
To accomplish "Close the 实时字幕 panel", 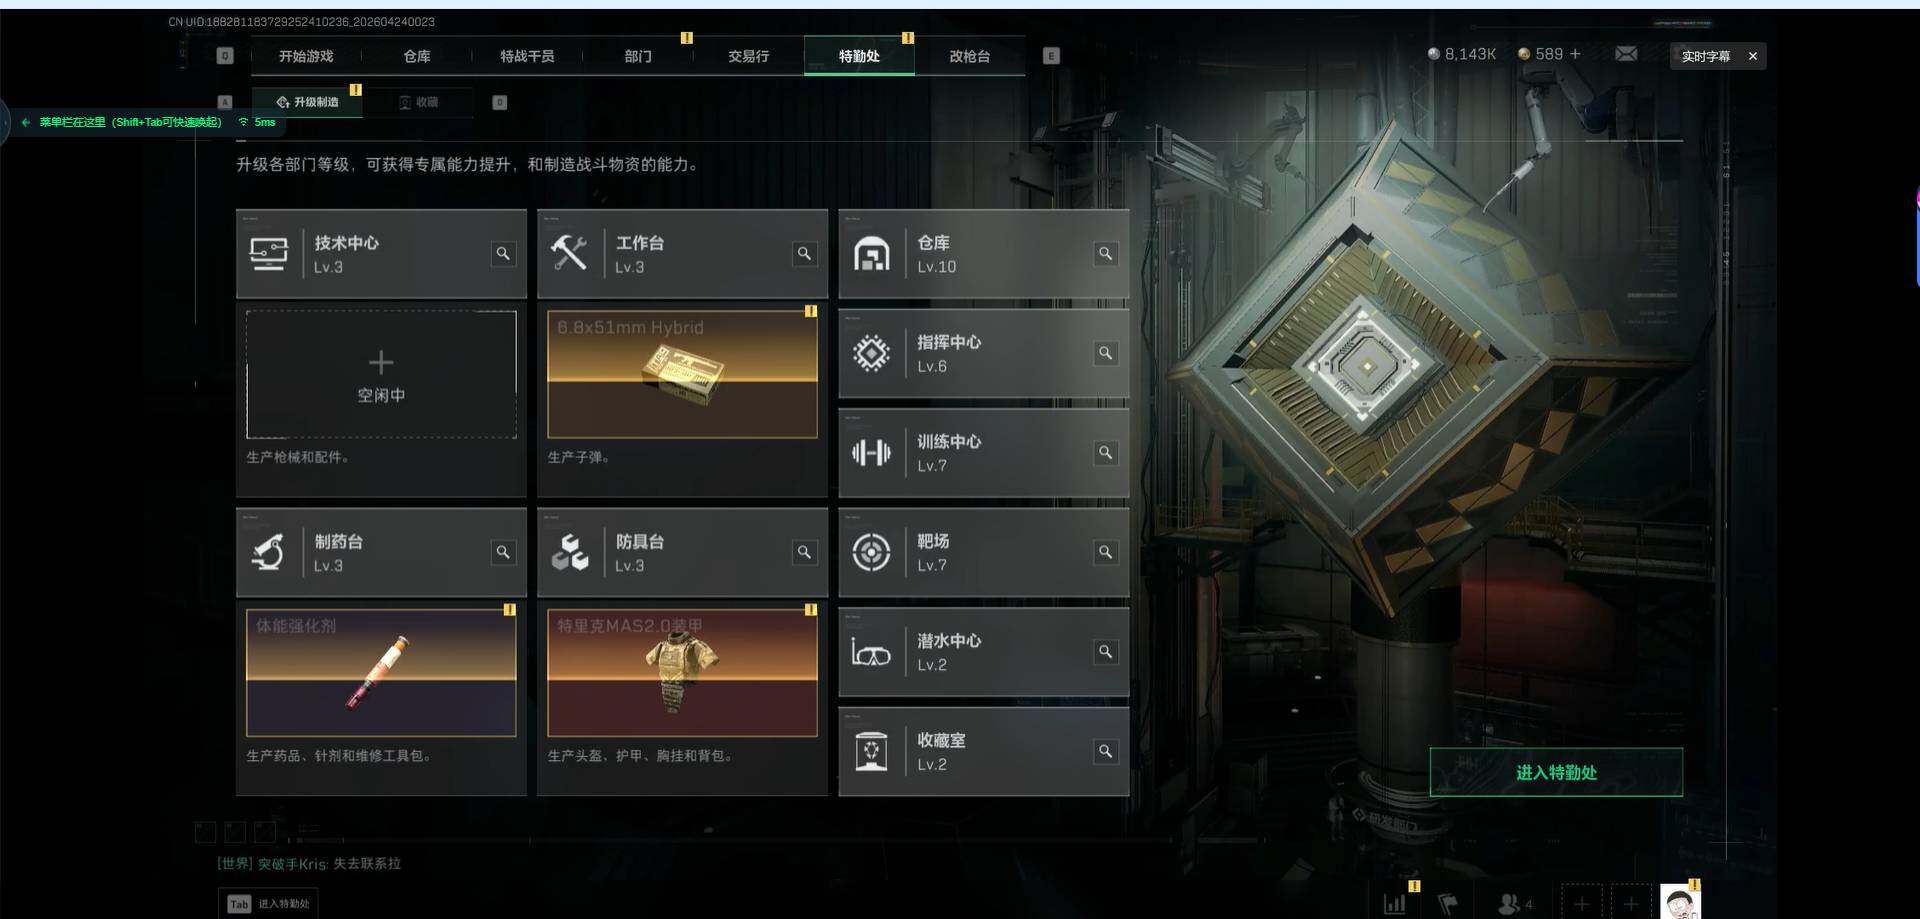I will click(x=1752, y=56).
